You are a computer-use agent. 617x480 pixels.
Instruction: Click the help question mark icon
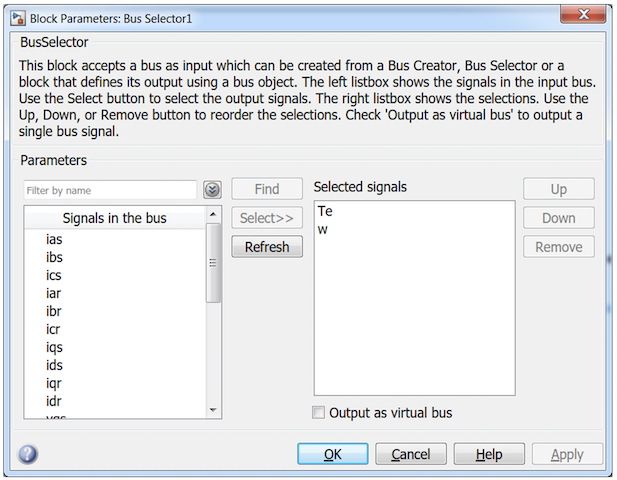tap(28, 454)
